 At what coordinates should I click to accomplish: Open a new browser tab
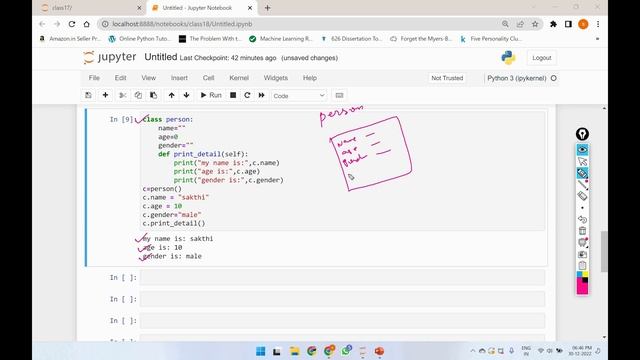point(267,8)
